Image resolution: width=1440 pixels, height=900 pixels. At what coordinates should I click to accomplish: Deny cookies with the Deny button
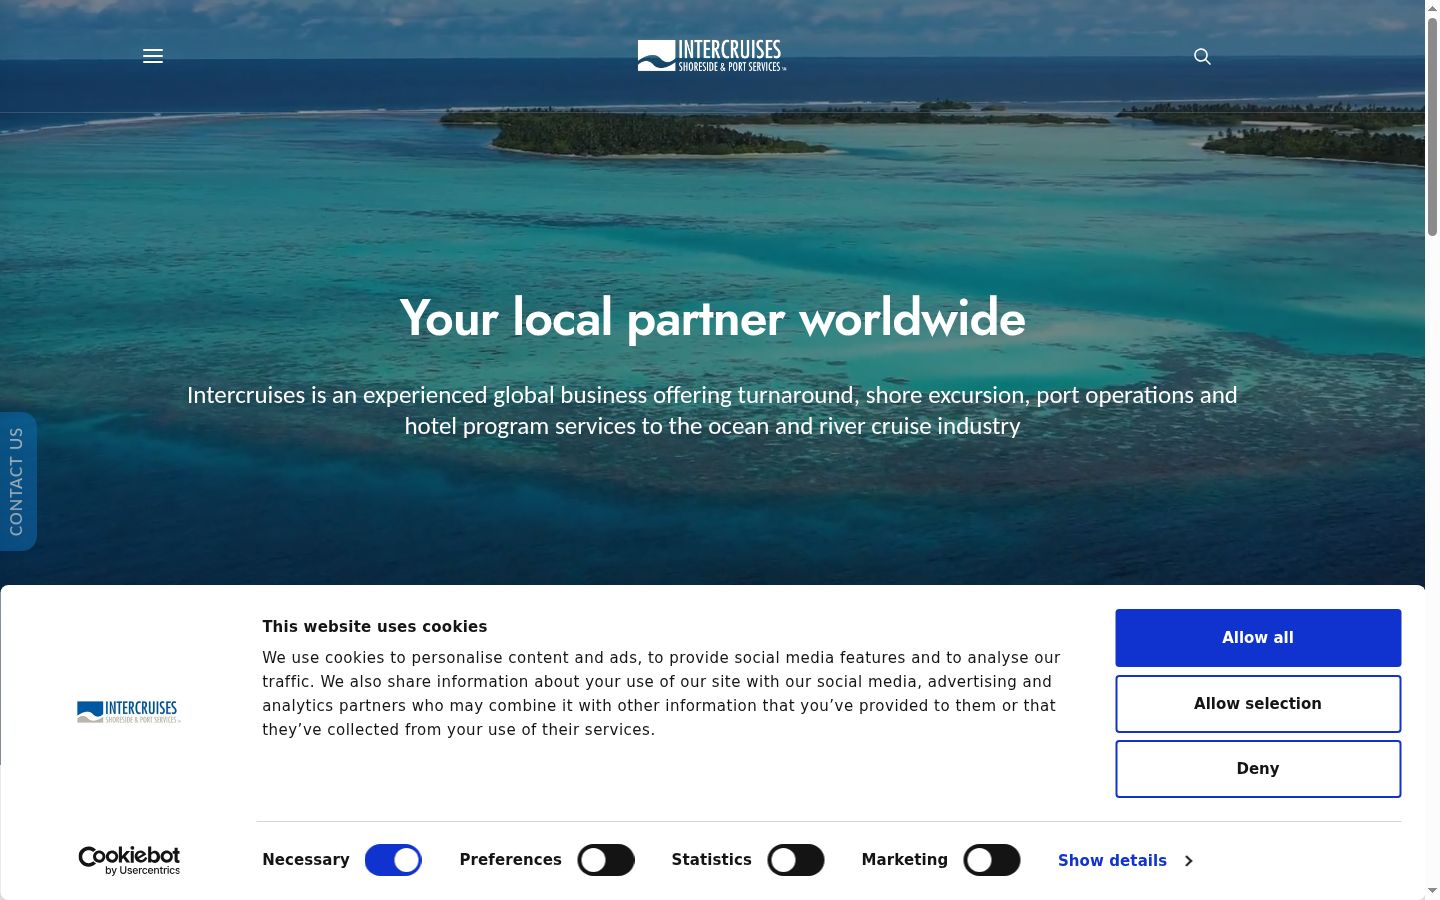[1258, 769]
